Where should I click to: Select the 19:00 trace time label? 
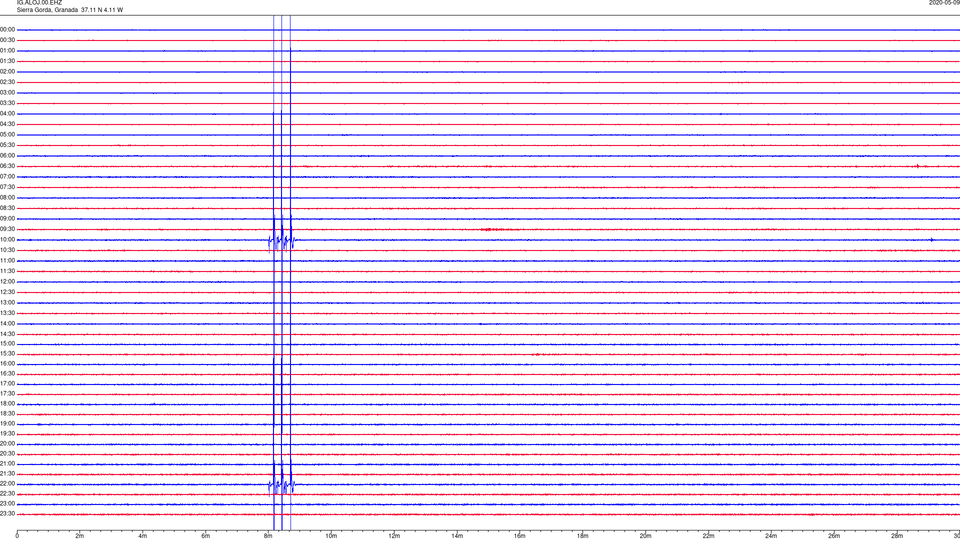(7, 424)
